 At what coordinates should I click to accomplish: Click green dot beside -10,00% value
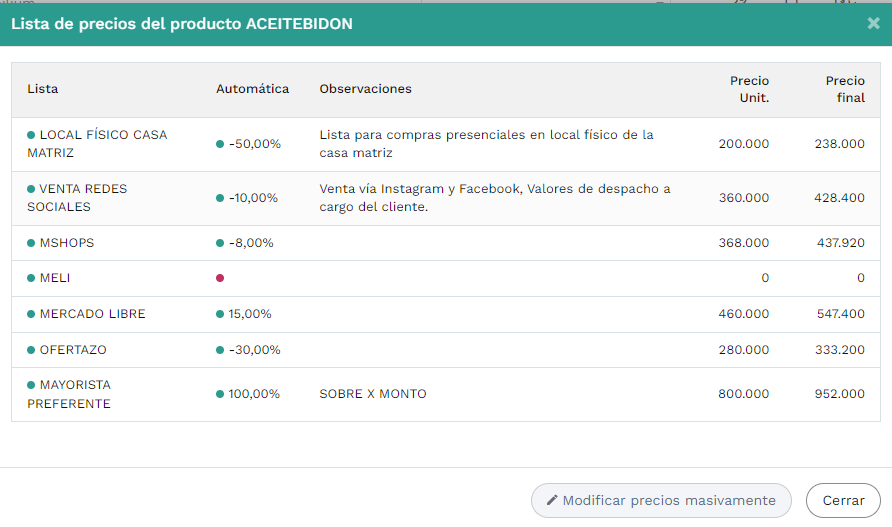pyautogui.click(x=220, y=198)
